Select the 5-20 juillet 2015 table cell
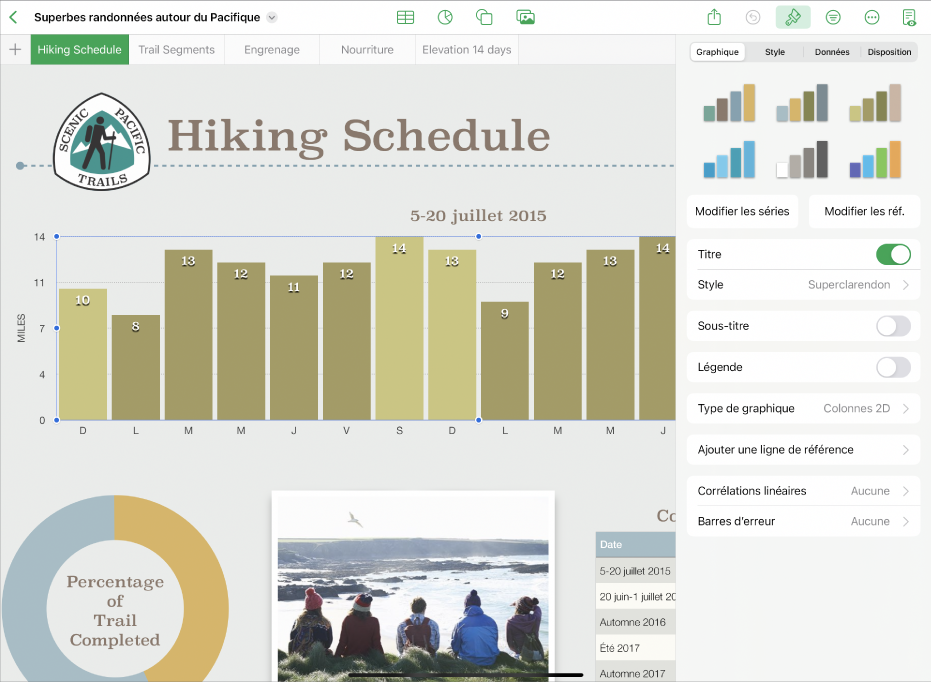The height and width of the screenshot is (684, 931). (x=635, y=571)
